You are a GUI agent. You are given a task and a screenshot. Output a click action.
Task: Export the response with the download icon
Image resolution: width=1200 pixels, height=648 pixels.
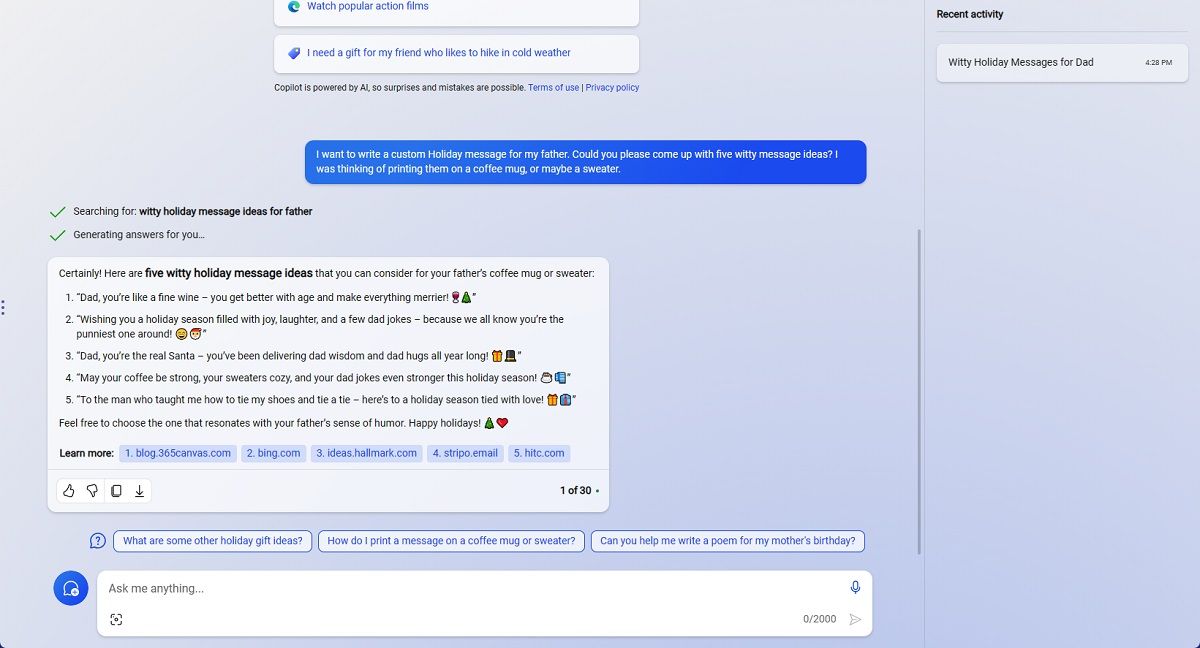pos(140,491)
